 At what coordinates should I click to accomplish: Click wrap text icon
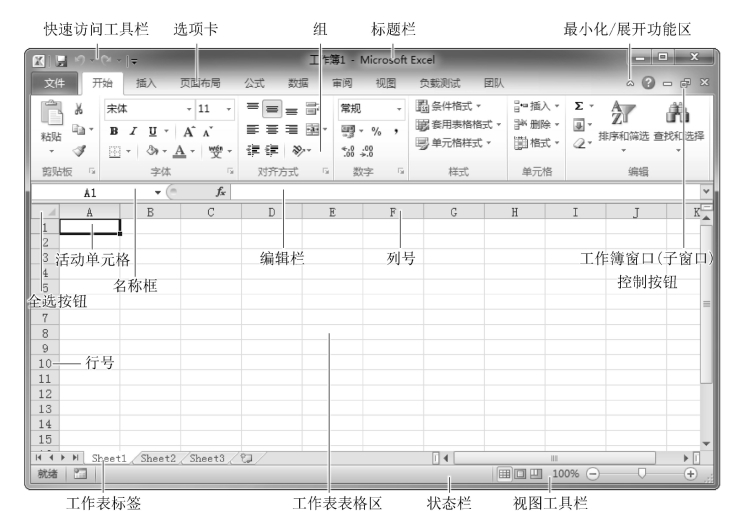pos(312,108)
